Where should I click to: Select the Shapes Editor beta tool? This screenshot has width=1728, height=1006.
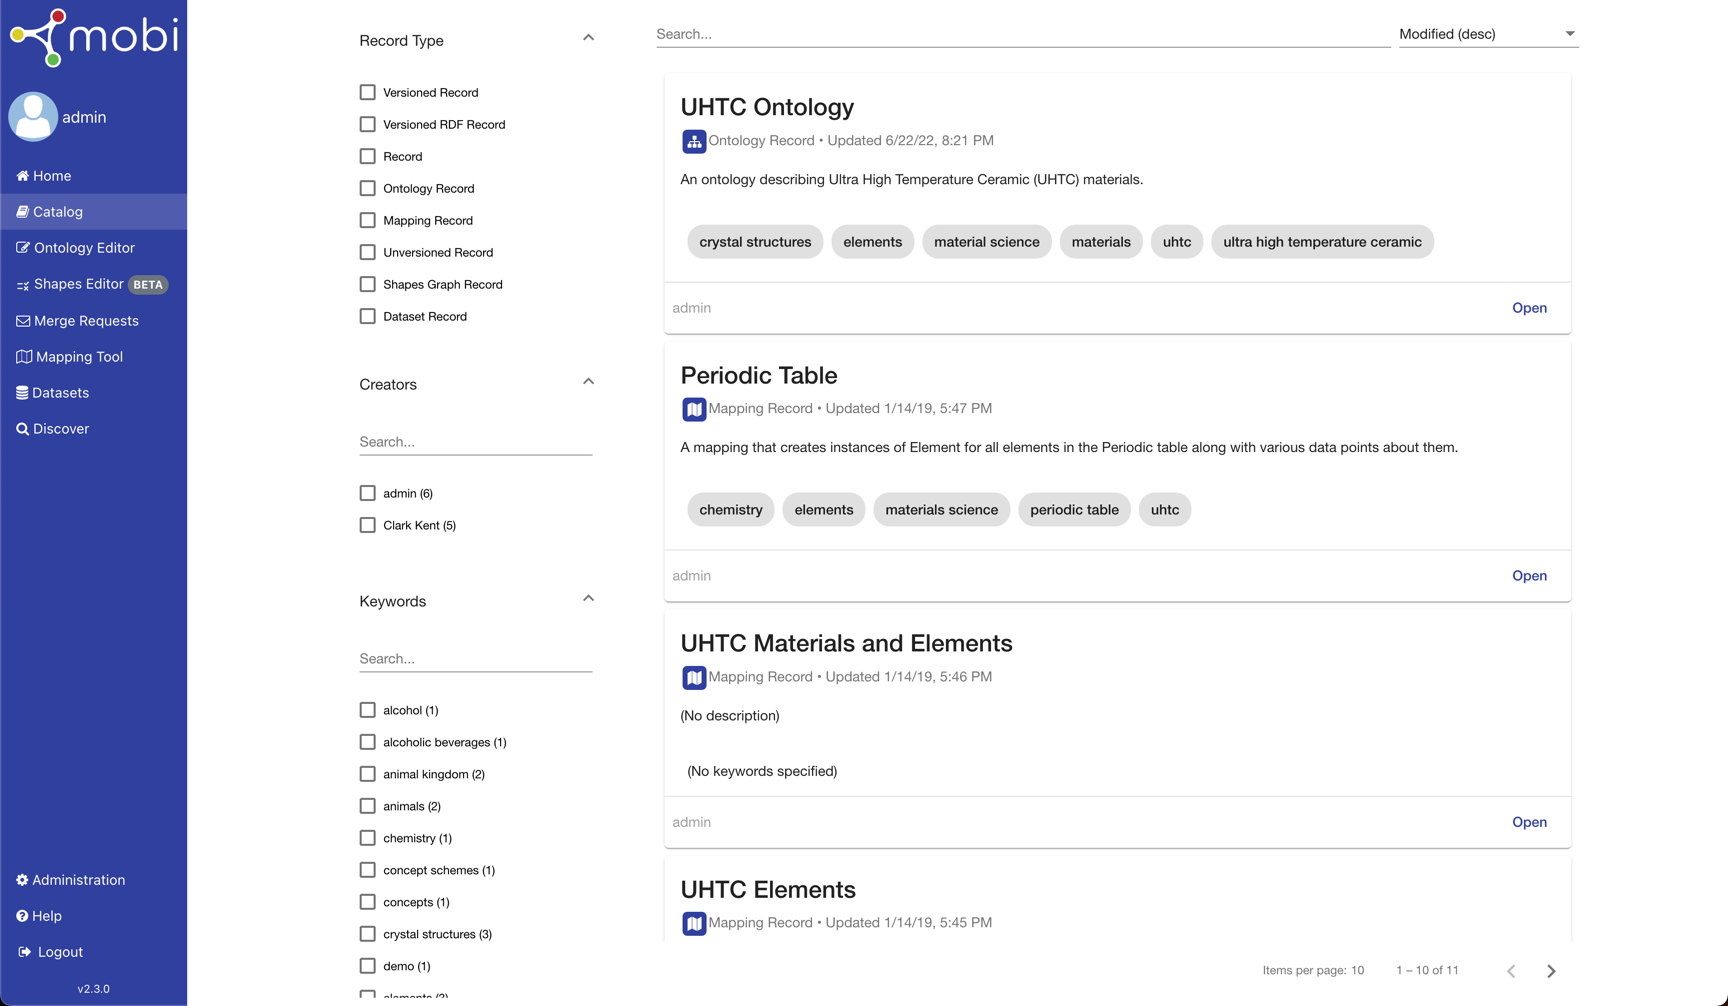[80, 283]
